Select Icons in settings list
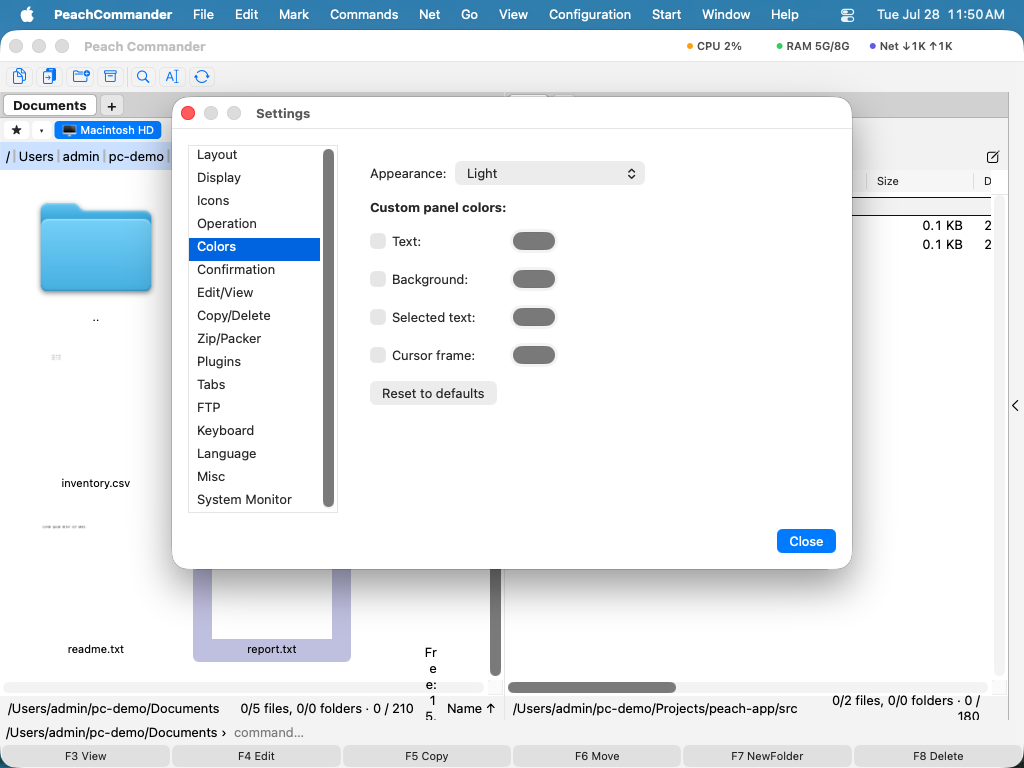This screenshot has width=1024, height=768. coord(255,200)
